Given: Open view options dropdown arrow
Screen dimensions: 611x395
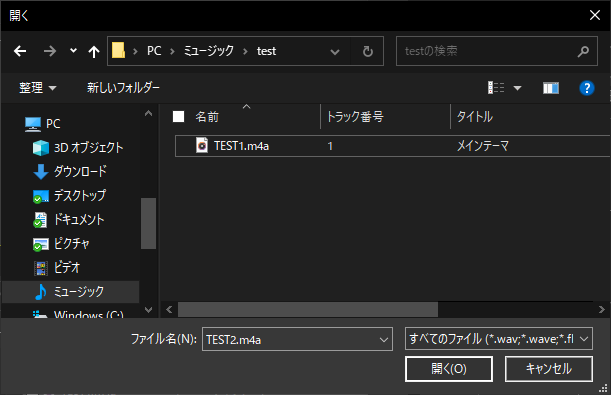Looking at the screenshot, I should pos(517,88).
